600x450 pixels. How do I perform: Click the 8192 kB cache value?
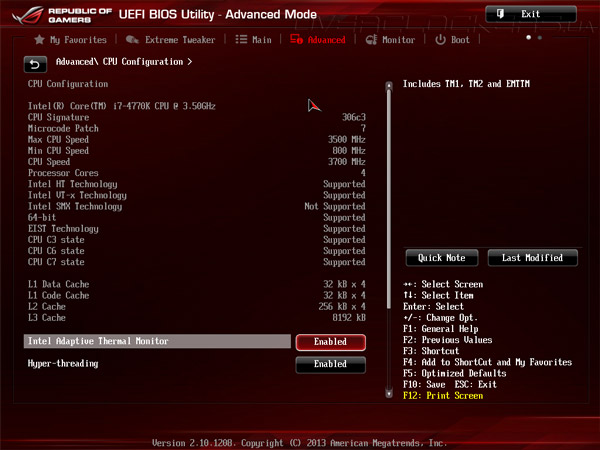(349, 318)
